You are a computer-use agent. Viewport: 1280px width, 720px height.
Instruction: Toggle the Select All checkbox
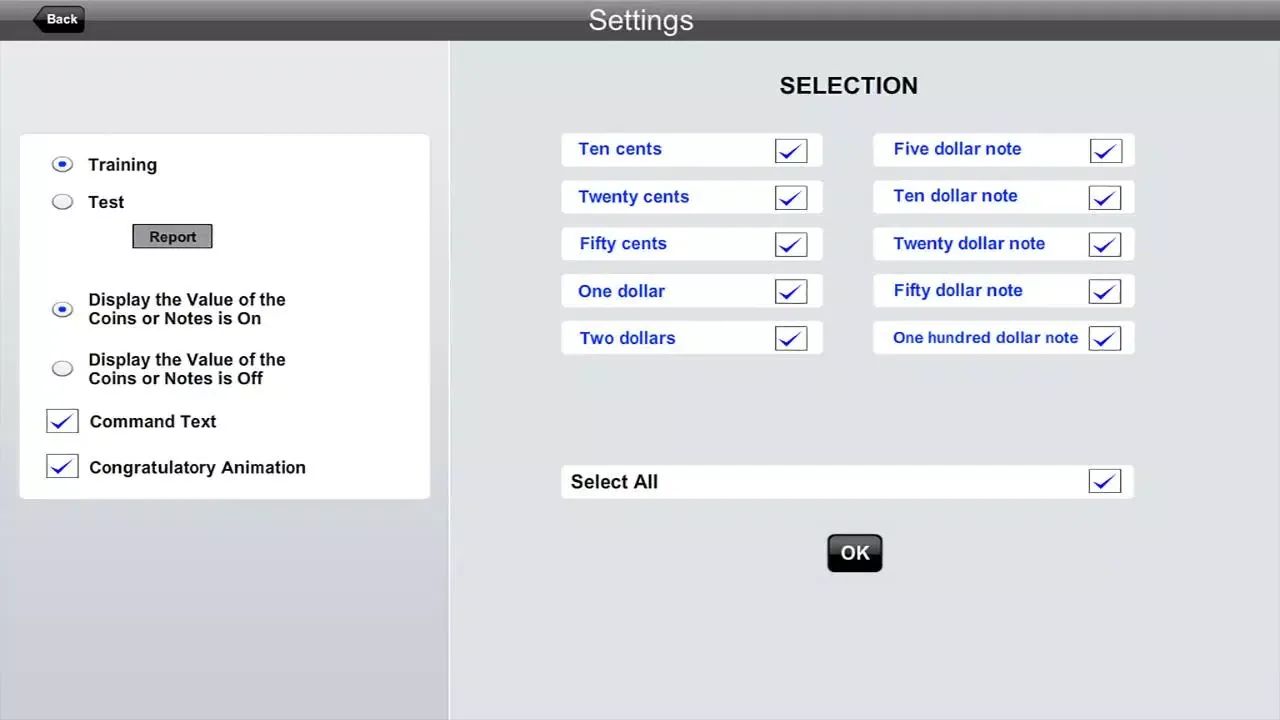tap(1105, 482)
